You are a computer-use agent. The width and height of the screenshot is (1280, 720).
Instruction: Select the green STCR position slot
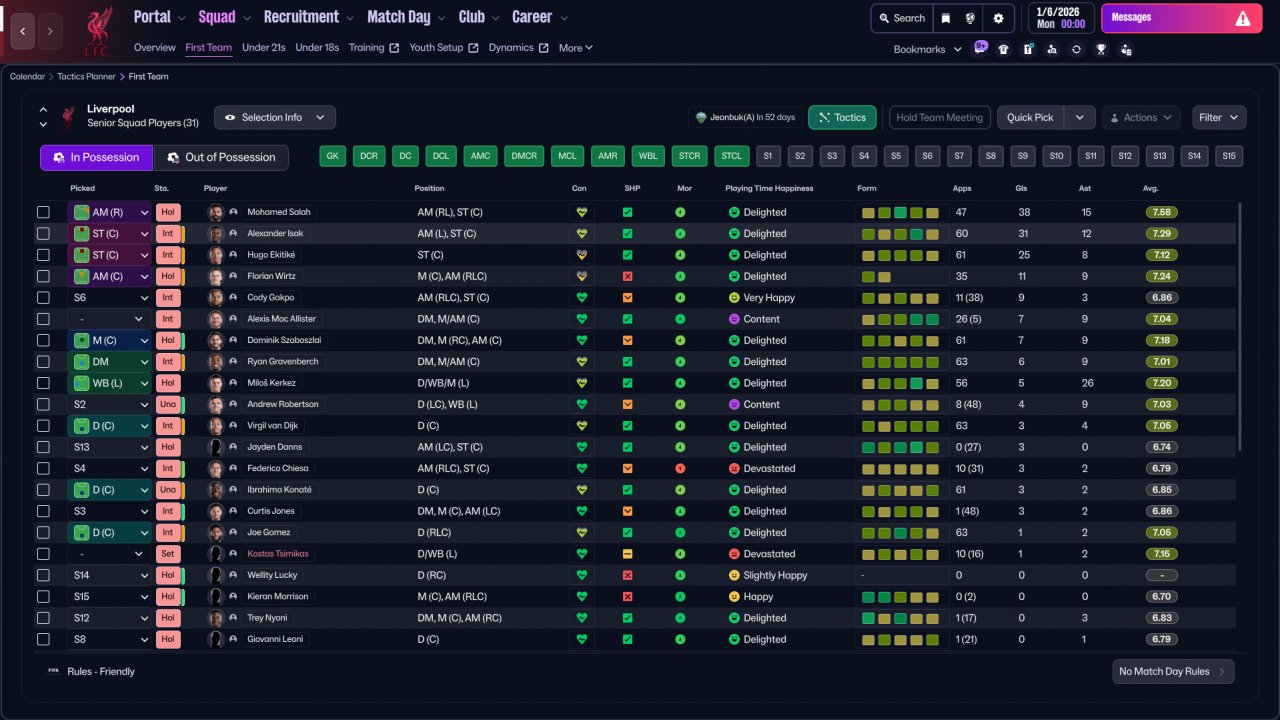click(x=688, y=156)
